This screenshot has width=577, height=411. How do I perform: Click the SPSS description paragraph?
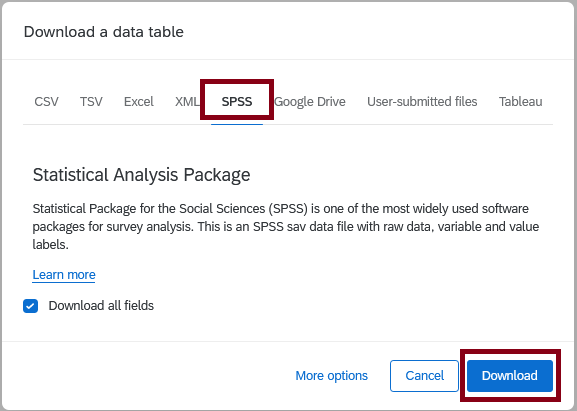pos(286,226)
